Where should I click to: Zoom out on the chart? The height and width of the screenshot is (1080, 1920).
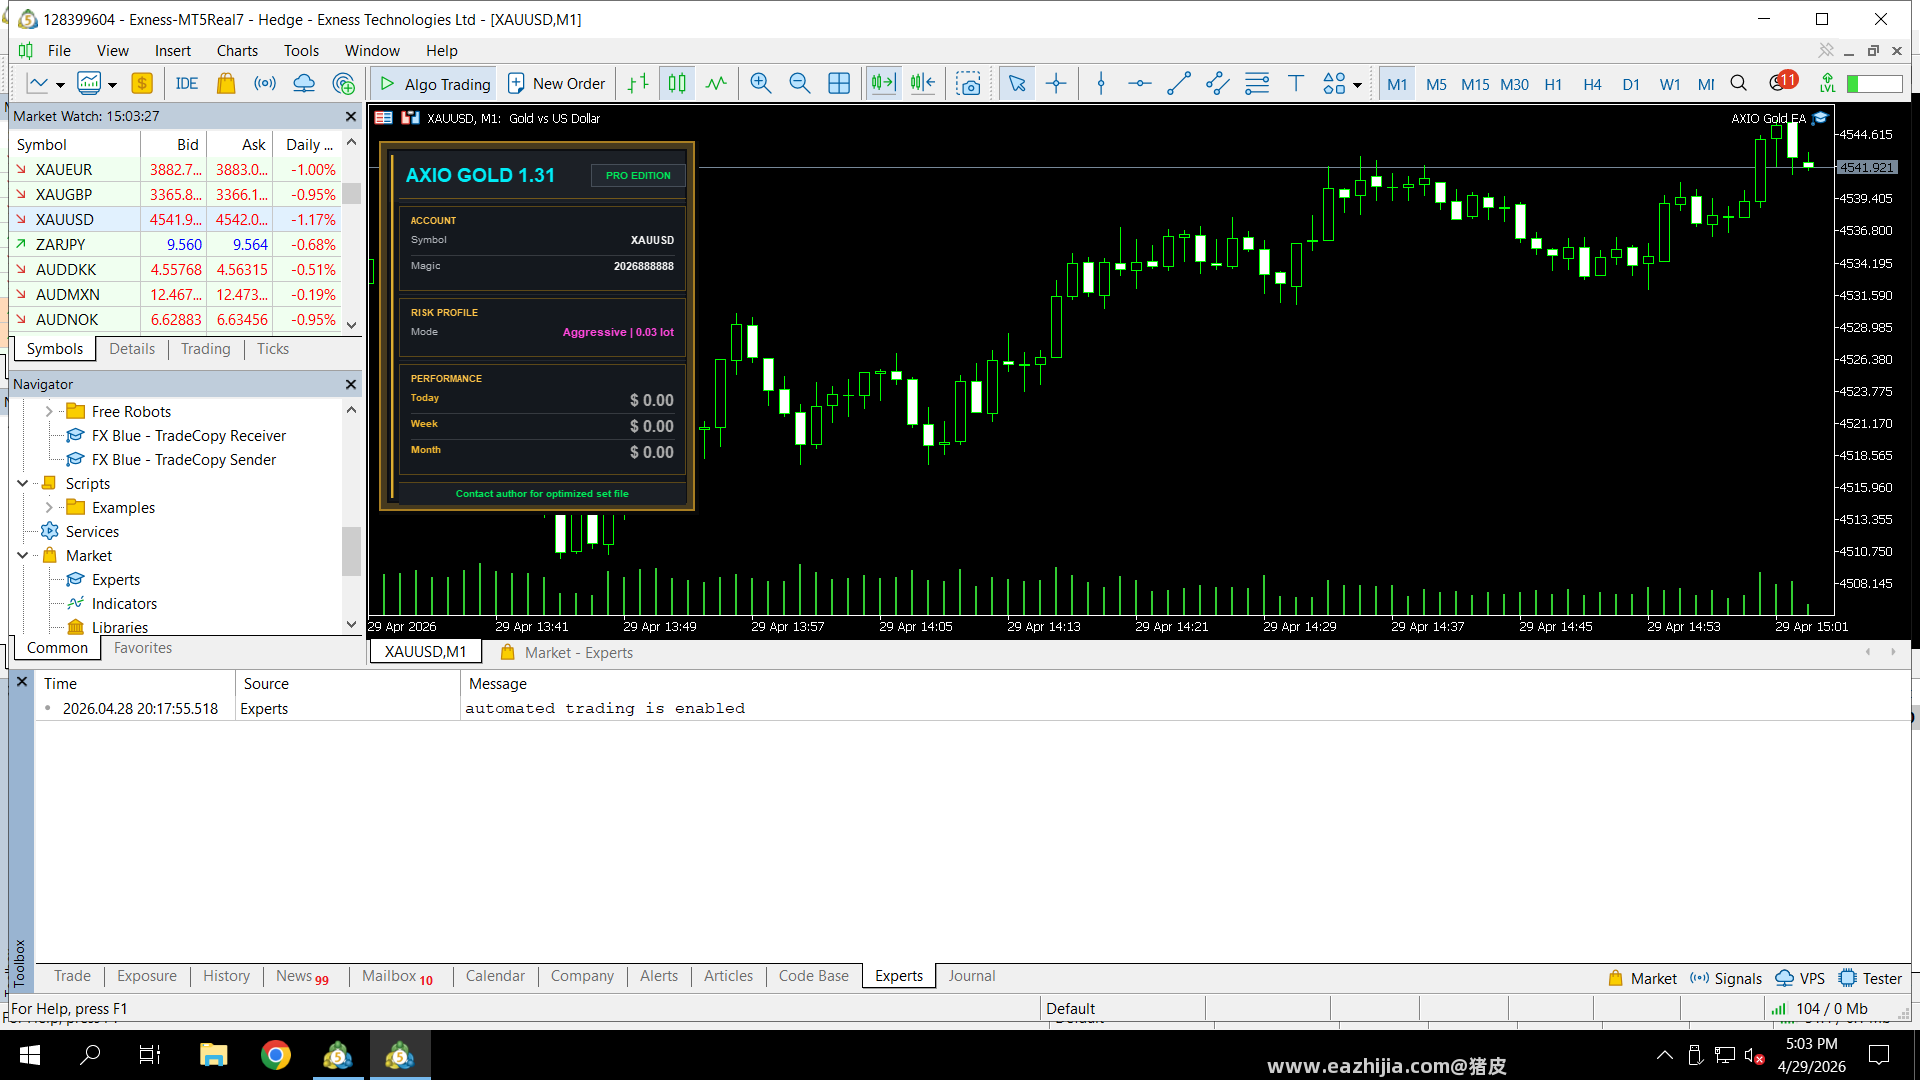[x=800, y=84]
